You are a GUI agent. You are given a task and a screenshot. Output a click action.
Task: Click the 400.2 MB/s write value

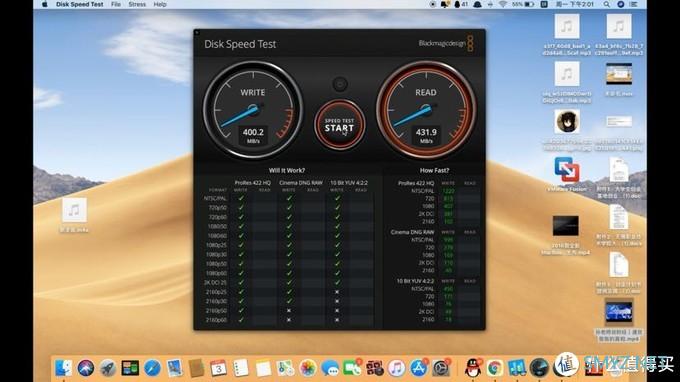coord(253,132)
